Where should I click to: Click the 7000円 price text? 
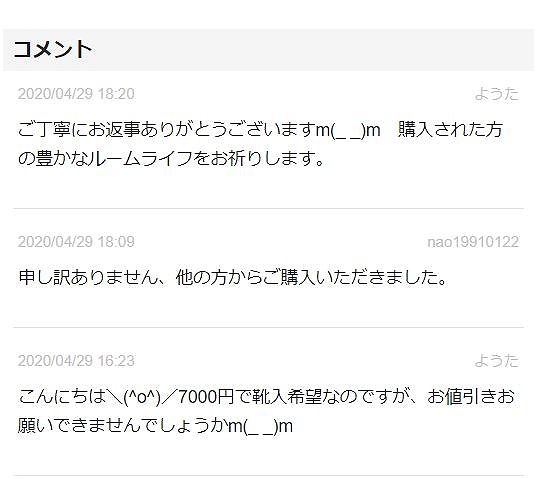click(206, 397)
